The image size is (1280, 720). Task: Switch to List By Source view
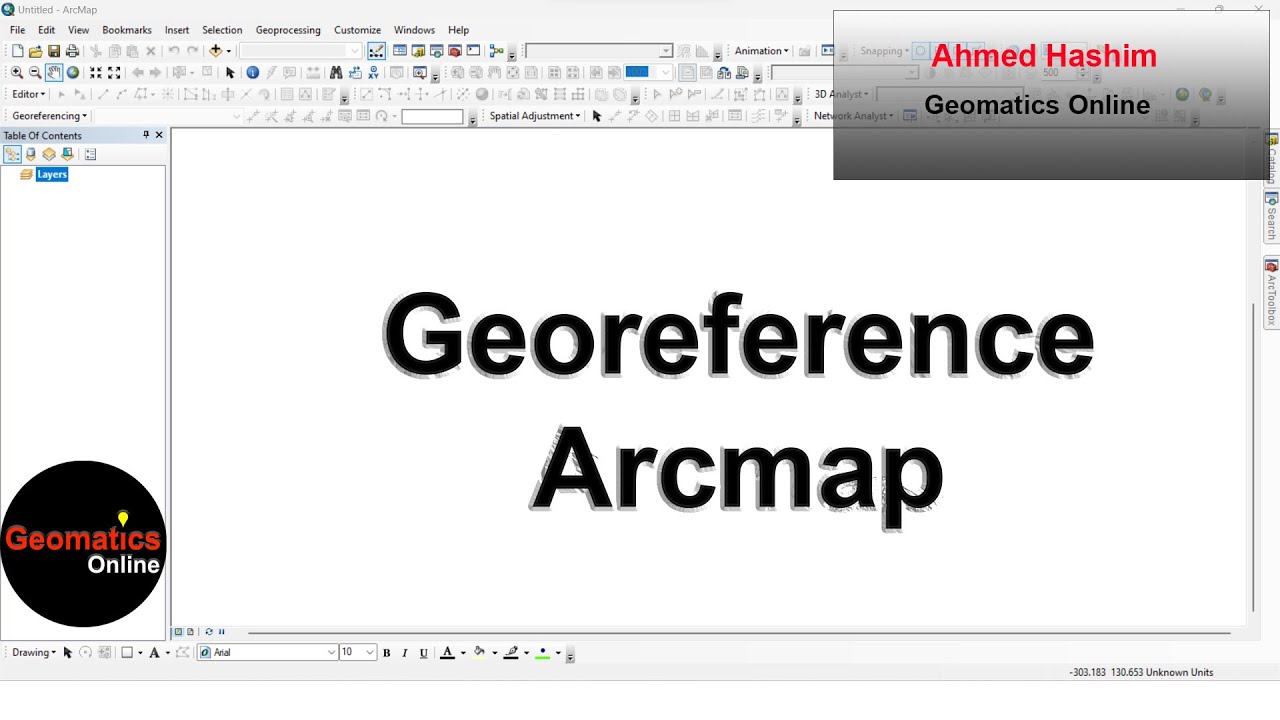tap(31, 154)
